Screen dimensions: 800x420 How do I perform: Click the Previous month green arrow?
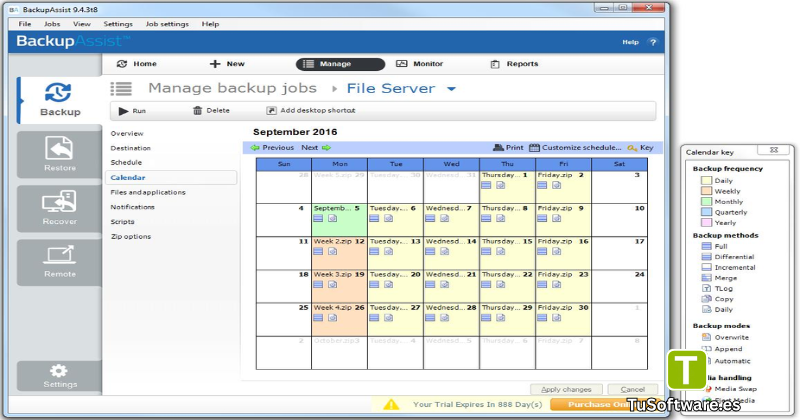click(x=255, y=147)
